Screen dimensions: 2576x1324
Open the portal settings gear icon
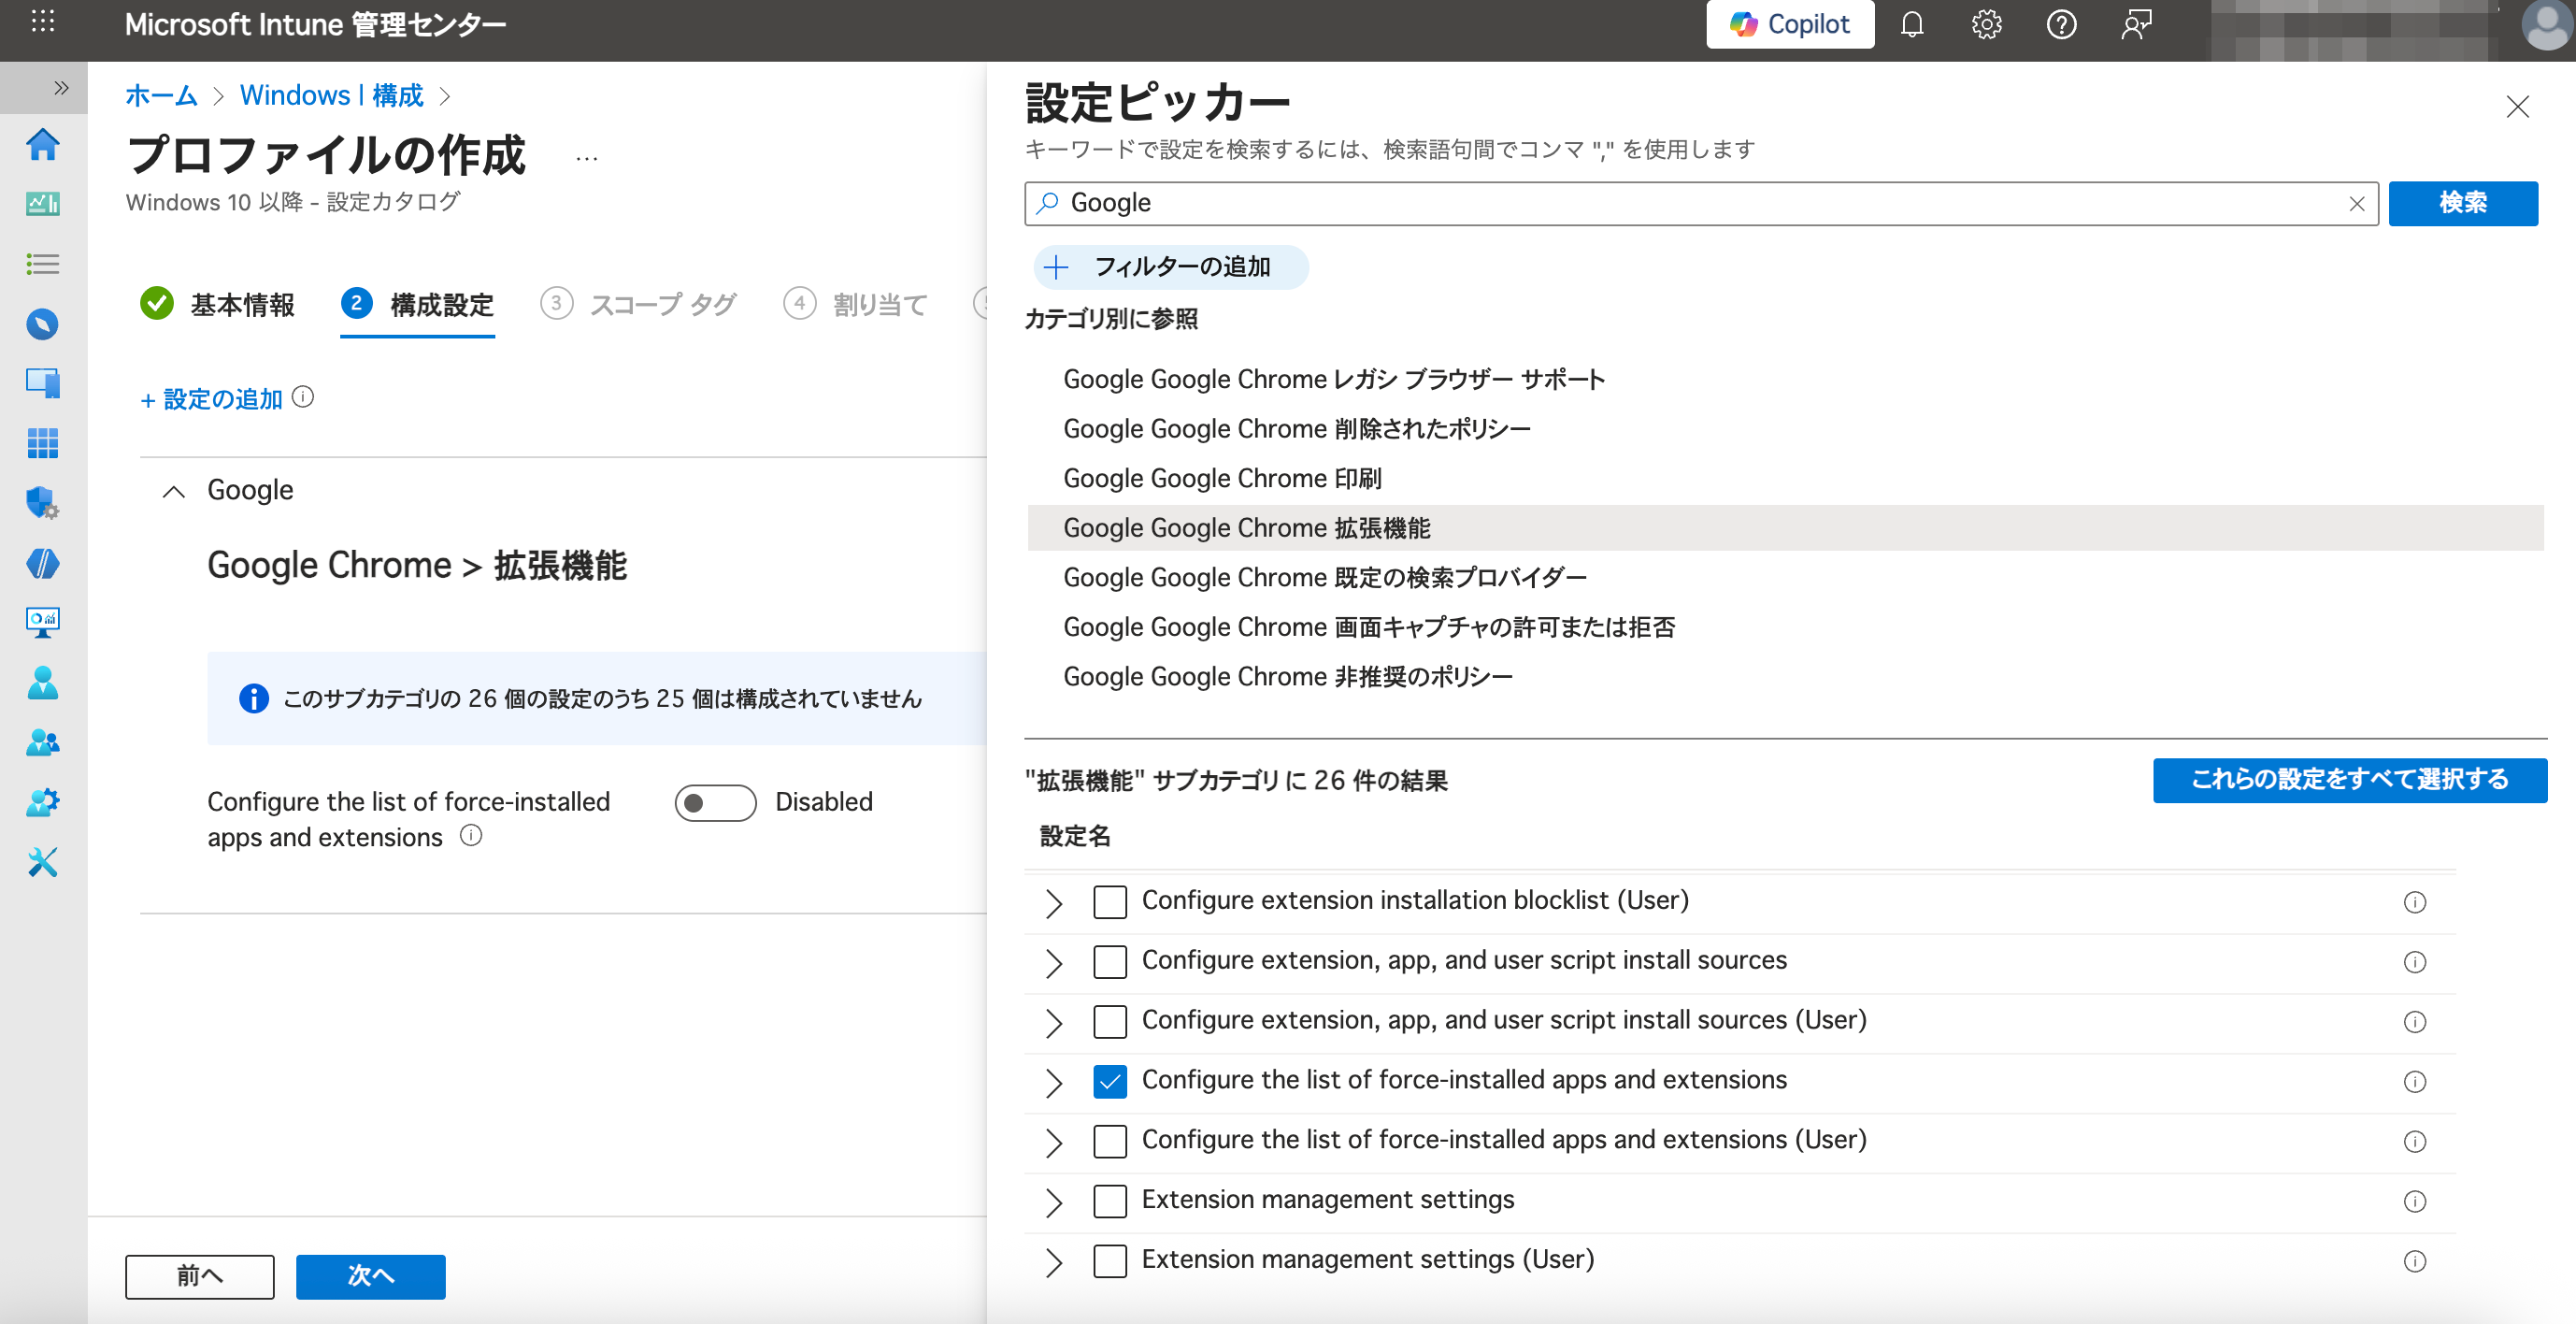tap(1986, 24)
